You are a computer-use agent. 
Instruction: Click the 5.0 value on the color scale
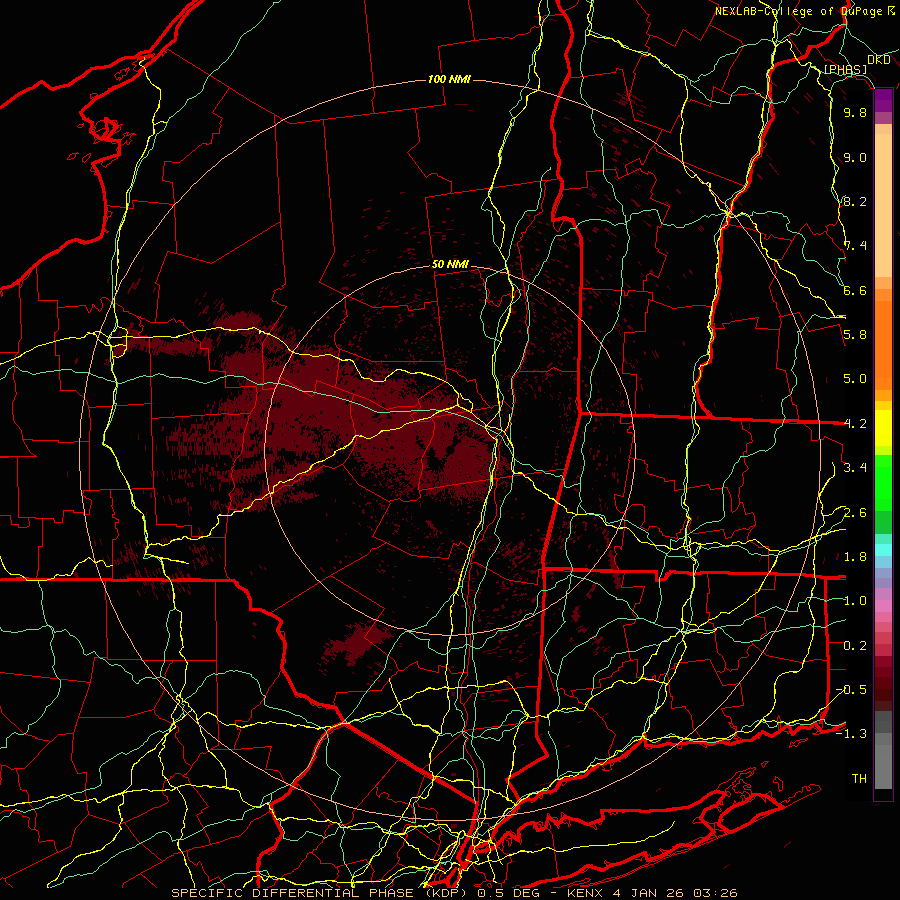coord(855,379)
